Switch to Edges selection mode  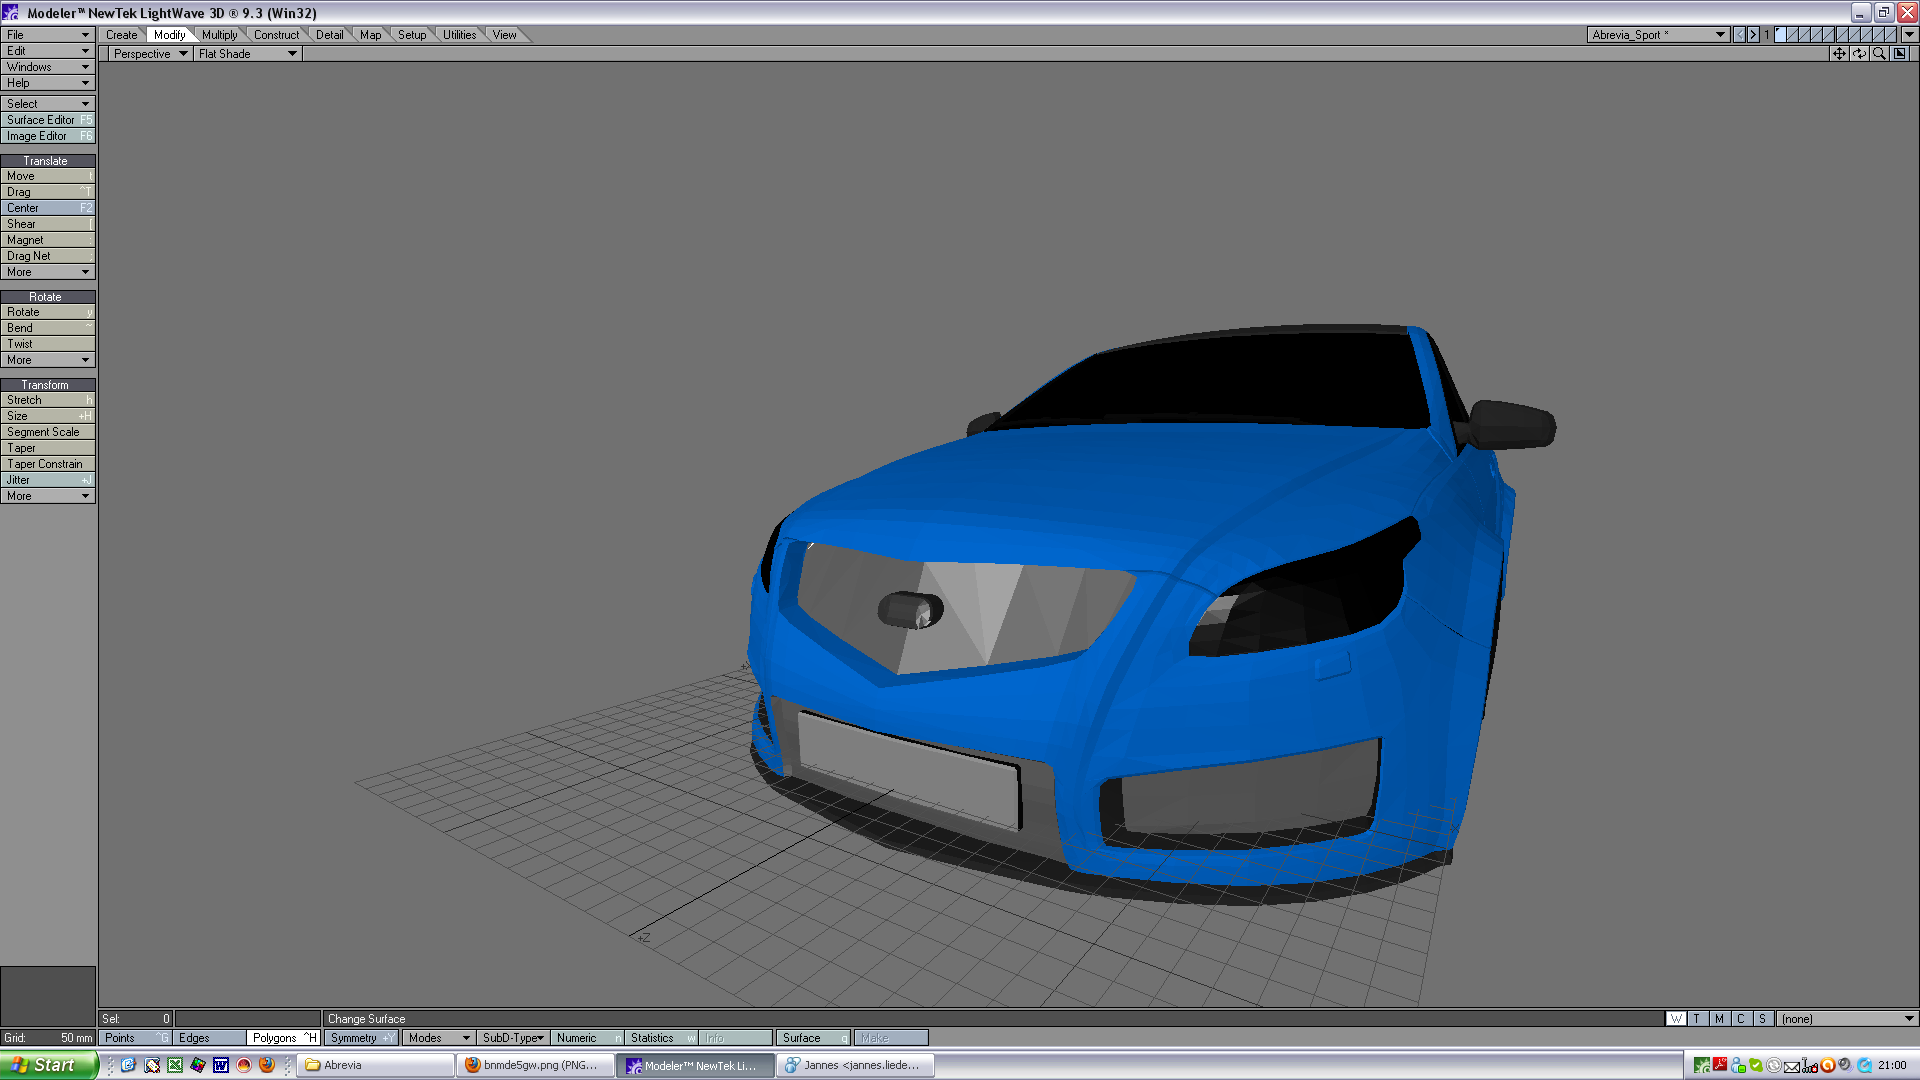pos(210,1038)
